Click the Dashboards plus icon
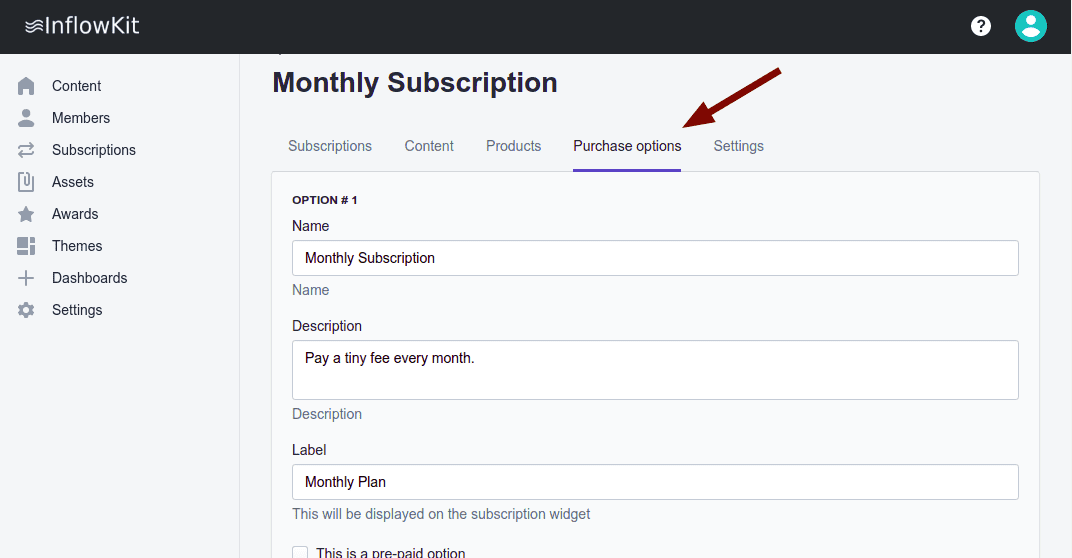 coord(27,278)
